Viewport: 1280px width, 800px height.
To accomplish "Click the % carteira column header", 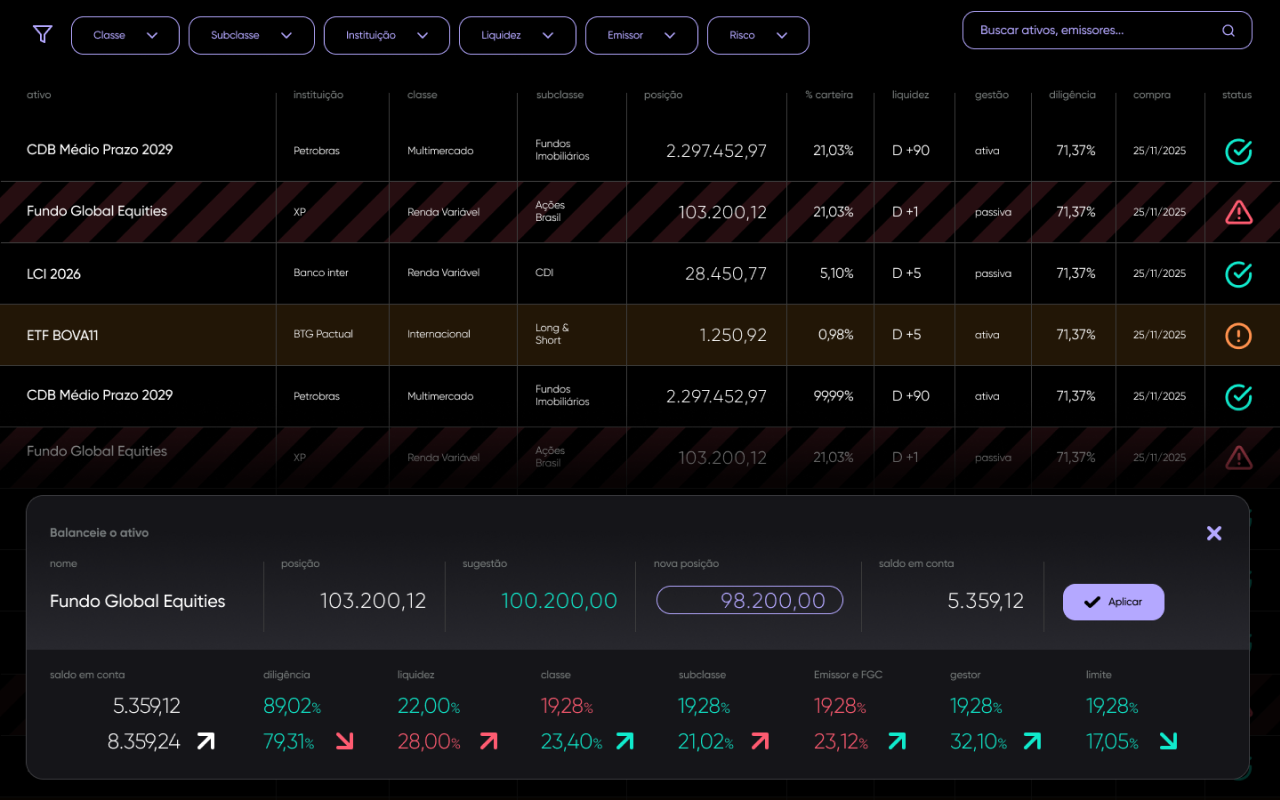I will pyautogui.click(x=829, y=95).
